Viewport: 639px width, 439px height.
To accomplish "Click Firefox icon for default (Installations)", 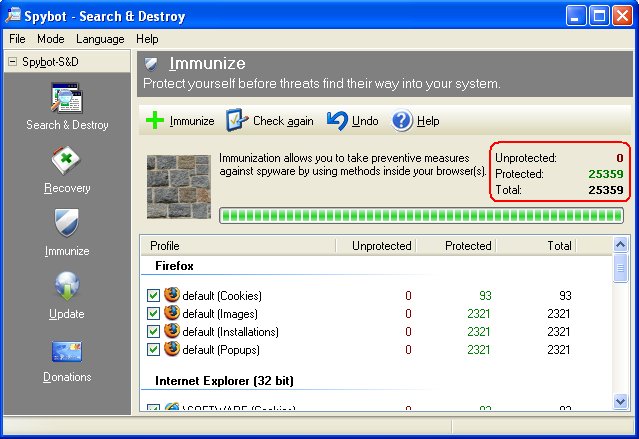I will 172,331.
